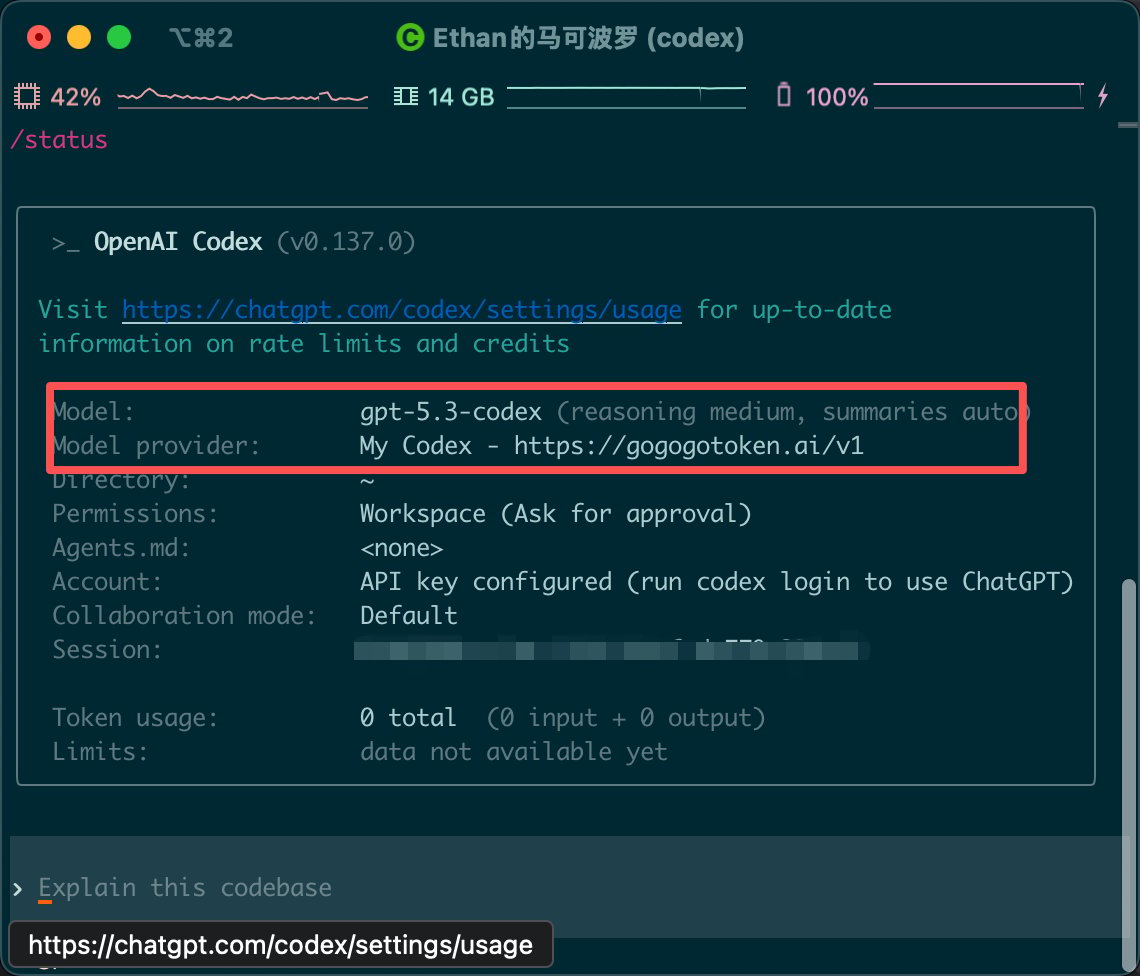Click the URL tooltip at bottom left
Screen dimensions: 1140x976
[281, 945]
